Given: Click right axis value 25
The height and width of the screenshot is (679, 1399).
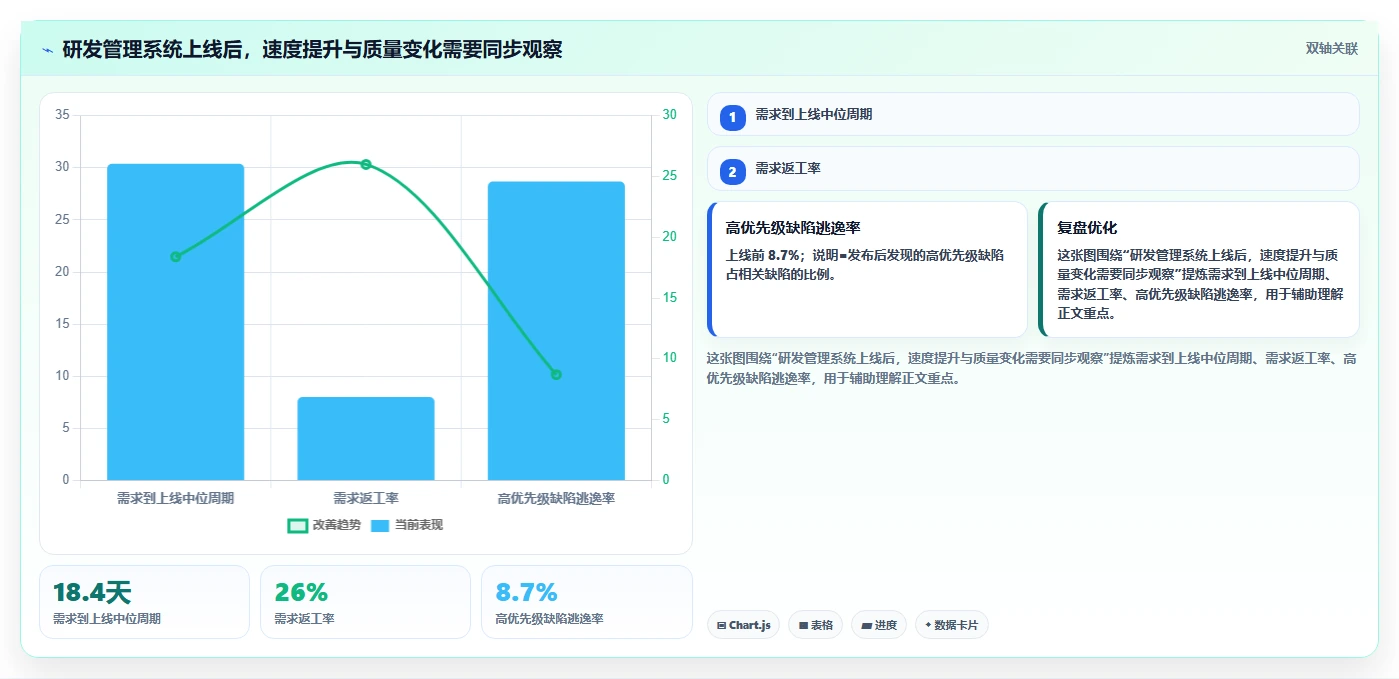Looking at the screenshot, I should pyautogui.click(x=669, y=176).
